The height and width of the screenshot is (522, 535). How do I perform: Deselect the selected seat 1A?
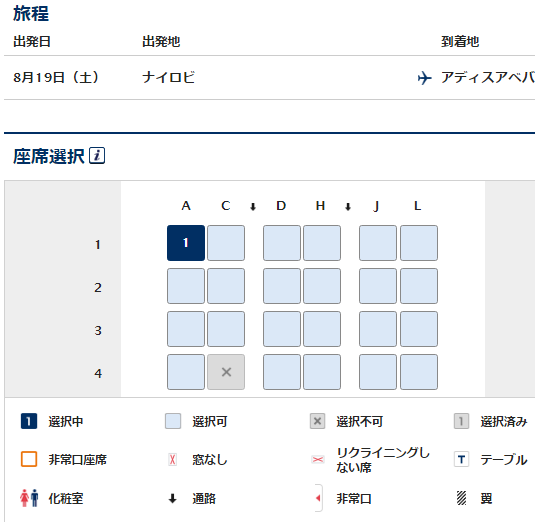point(186,243)
